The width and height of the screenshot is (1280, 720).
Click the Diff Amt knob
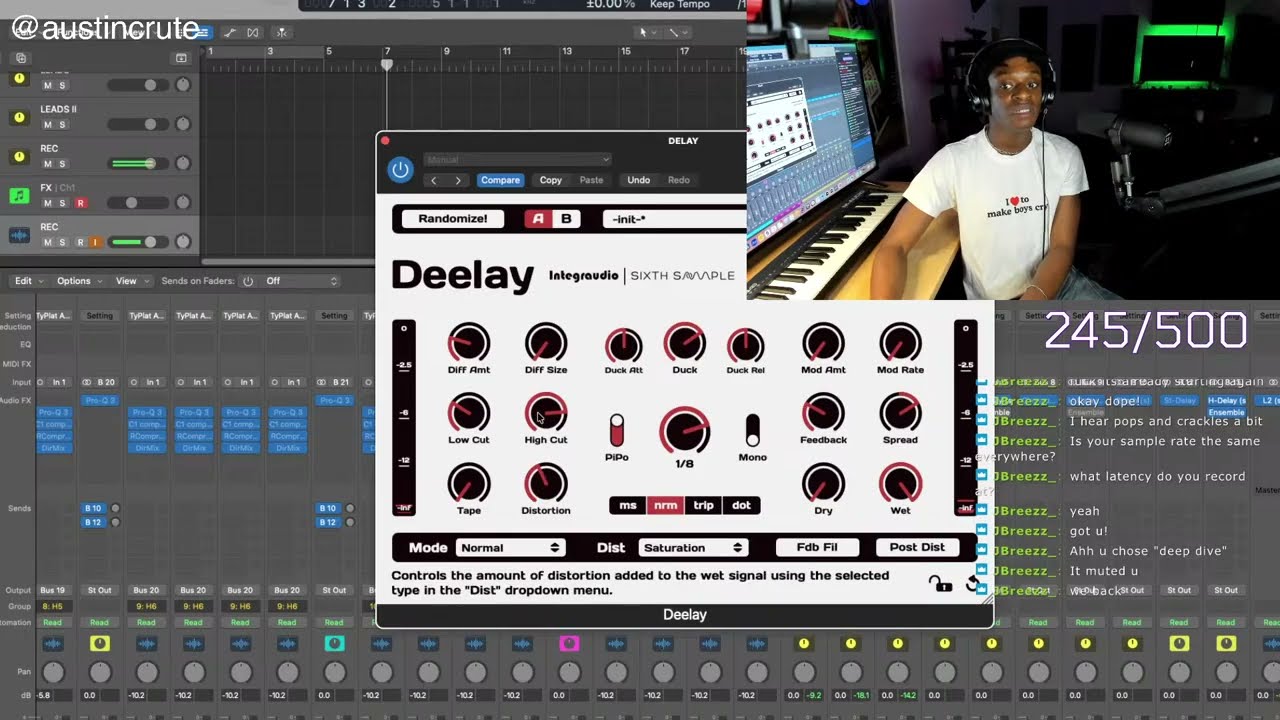(468, 343)
